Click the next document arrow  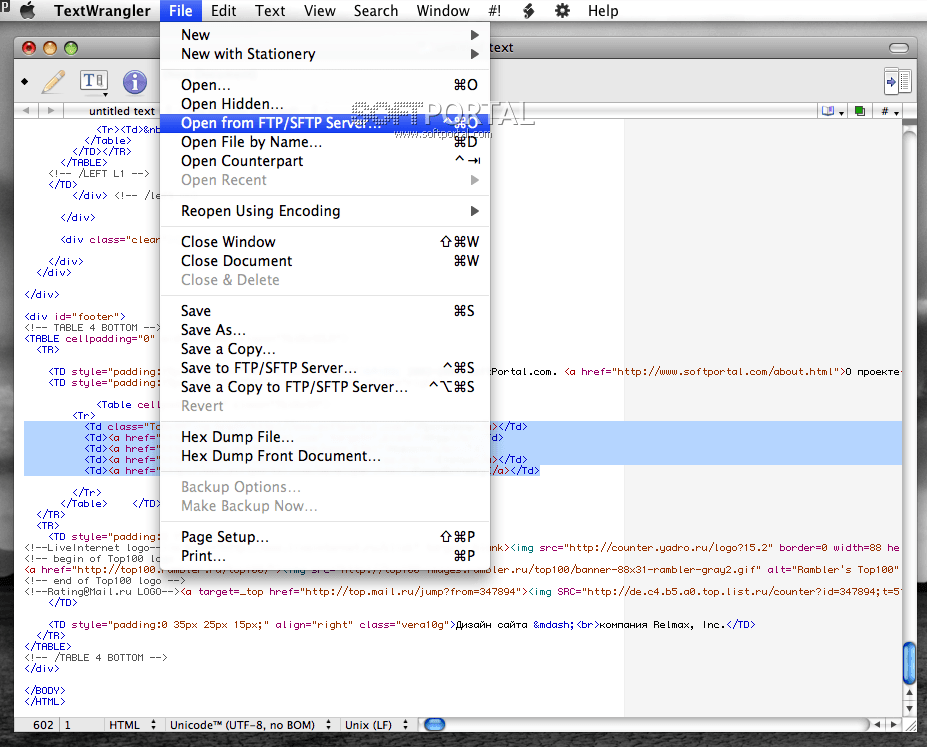pos(51,111)
